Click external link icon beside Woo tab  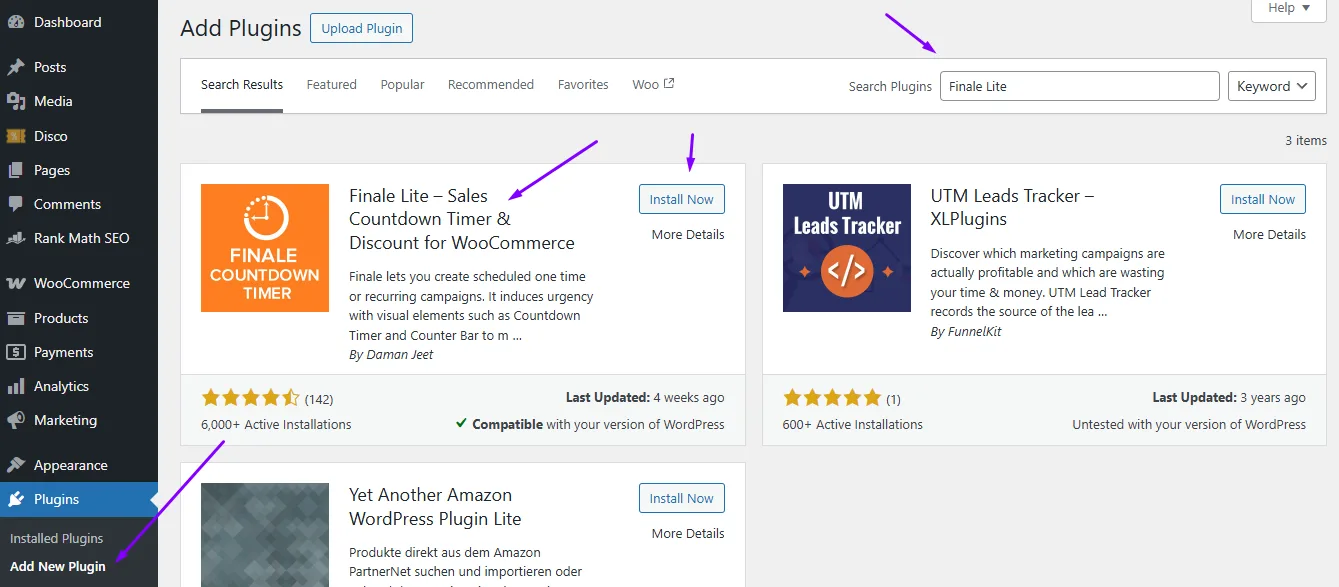pyautogui.click(x=669, y=84)
